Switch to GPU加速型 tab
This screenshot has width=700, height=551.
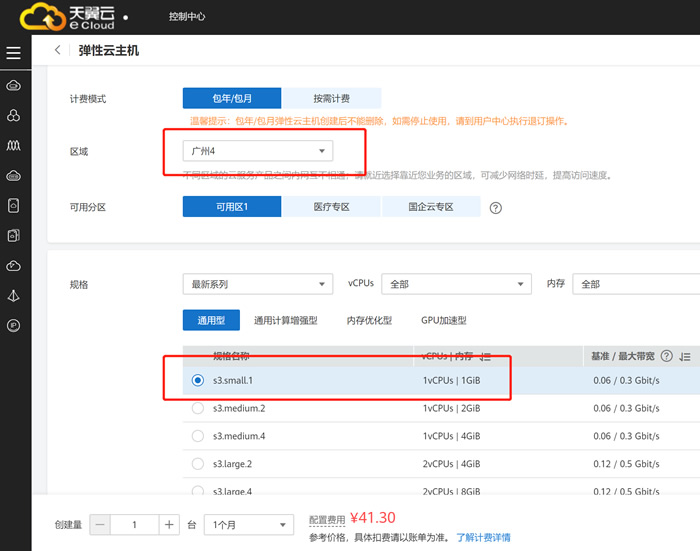[444, 320]
